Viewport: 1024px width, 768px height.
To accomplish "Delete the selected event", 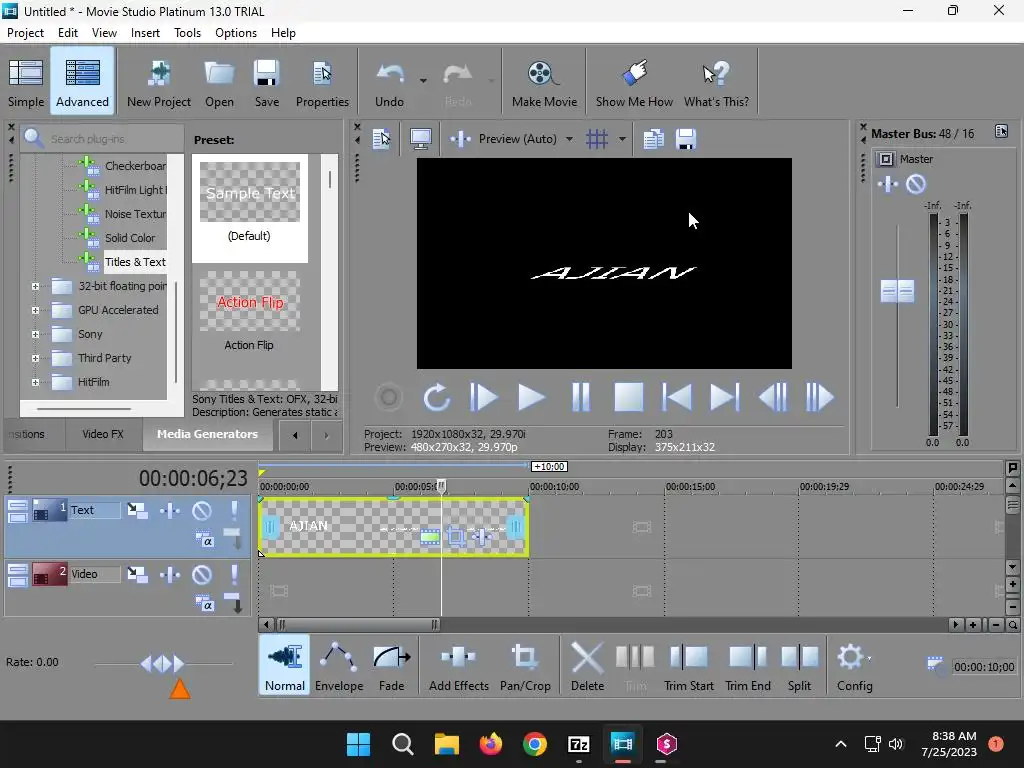I will pyautogui.click(x=587, y=666).
